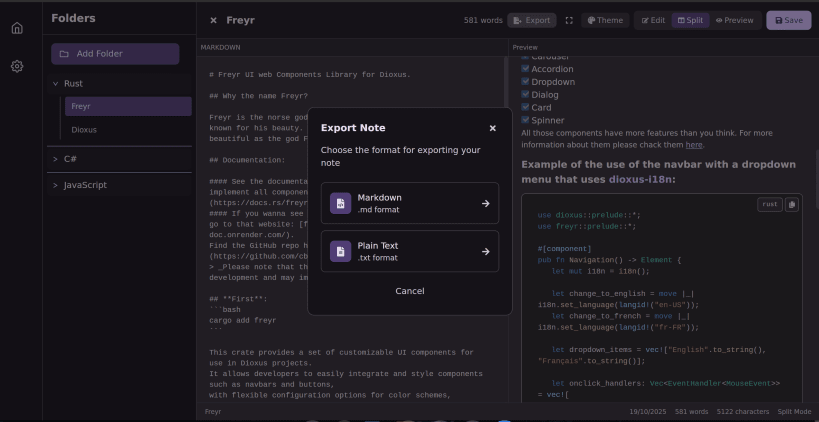
Task: Copy the Rust code block
Action: pyautogui.click(x=791, y=204)
